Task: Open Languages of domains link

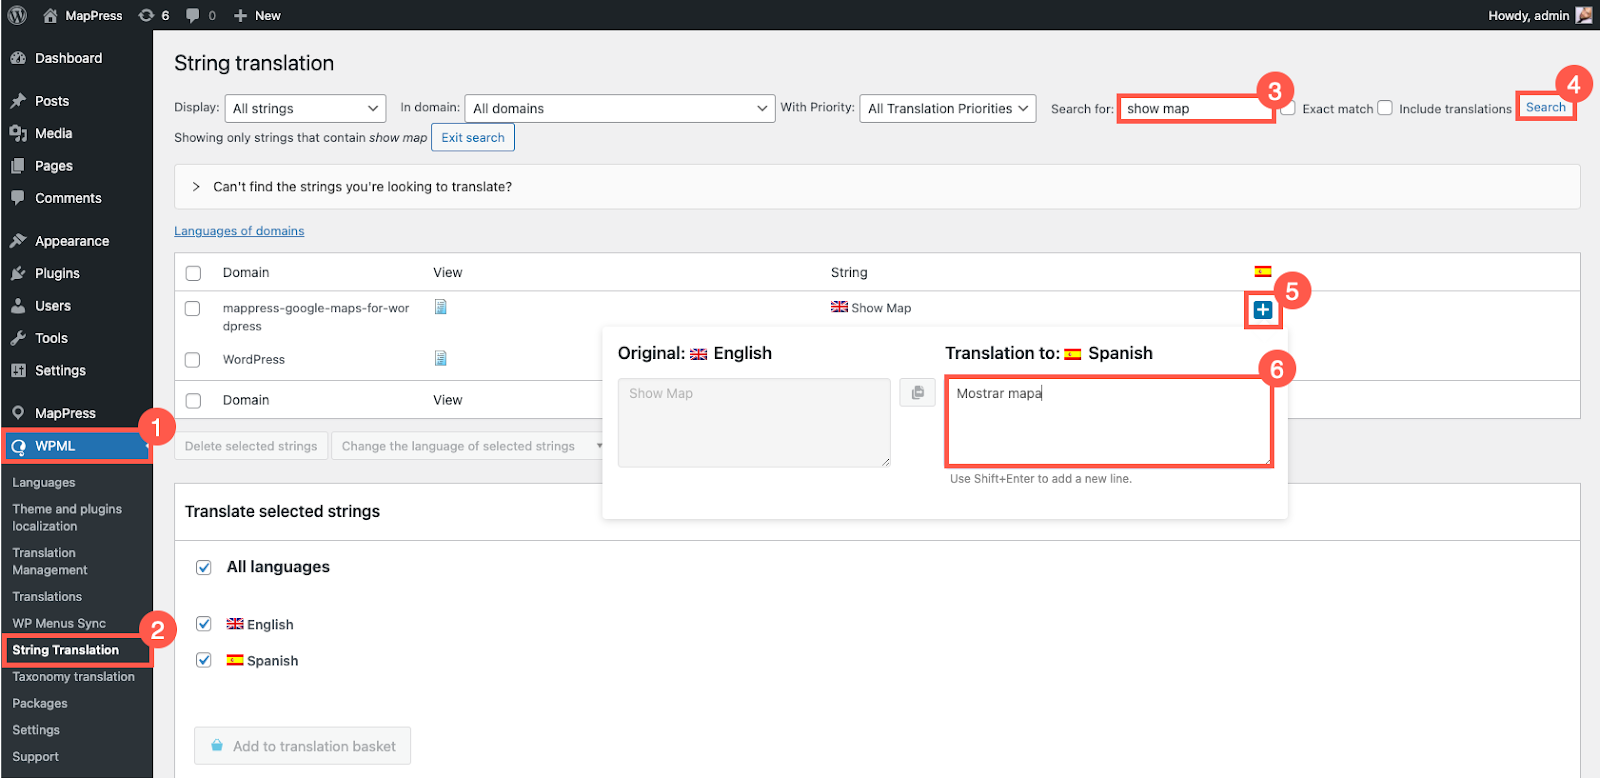Action: [239, 231]
